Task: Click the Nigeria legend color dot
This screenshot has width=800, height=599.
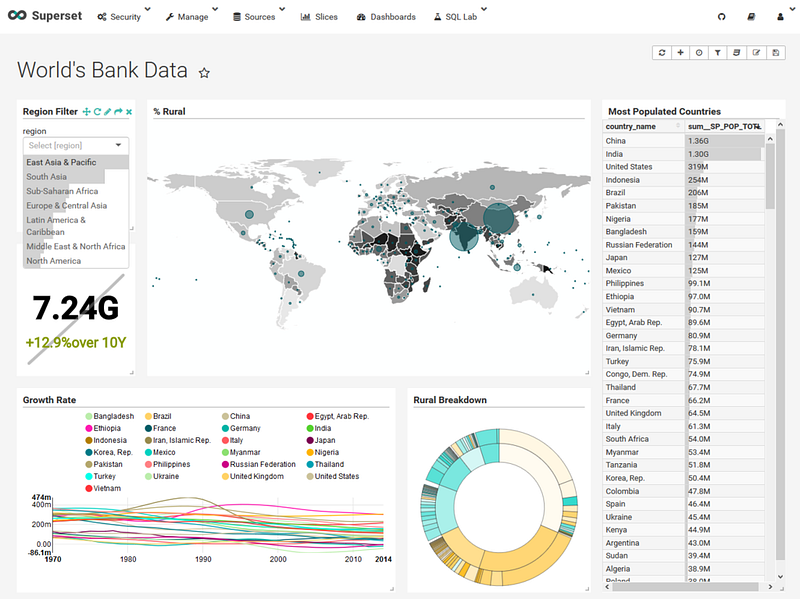Action: [310, 453]
